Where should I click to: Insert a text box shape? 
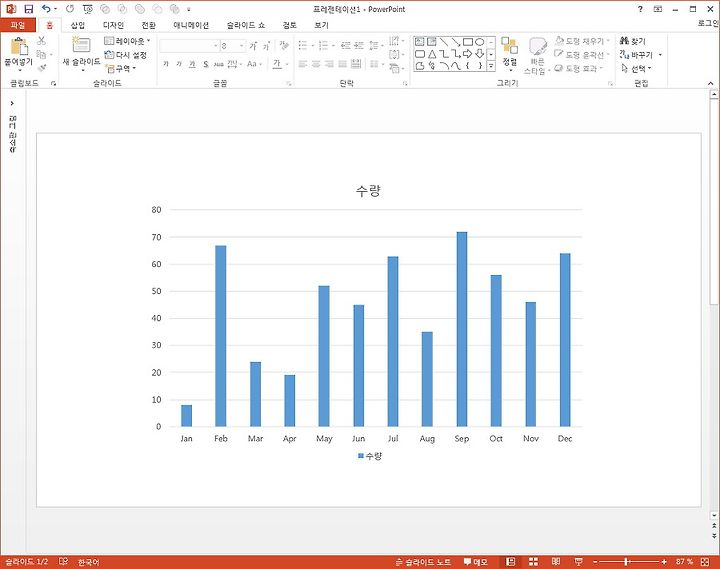(420, 42)
